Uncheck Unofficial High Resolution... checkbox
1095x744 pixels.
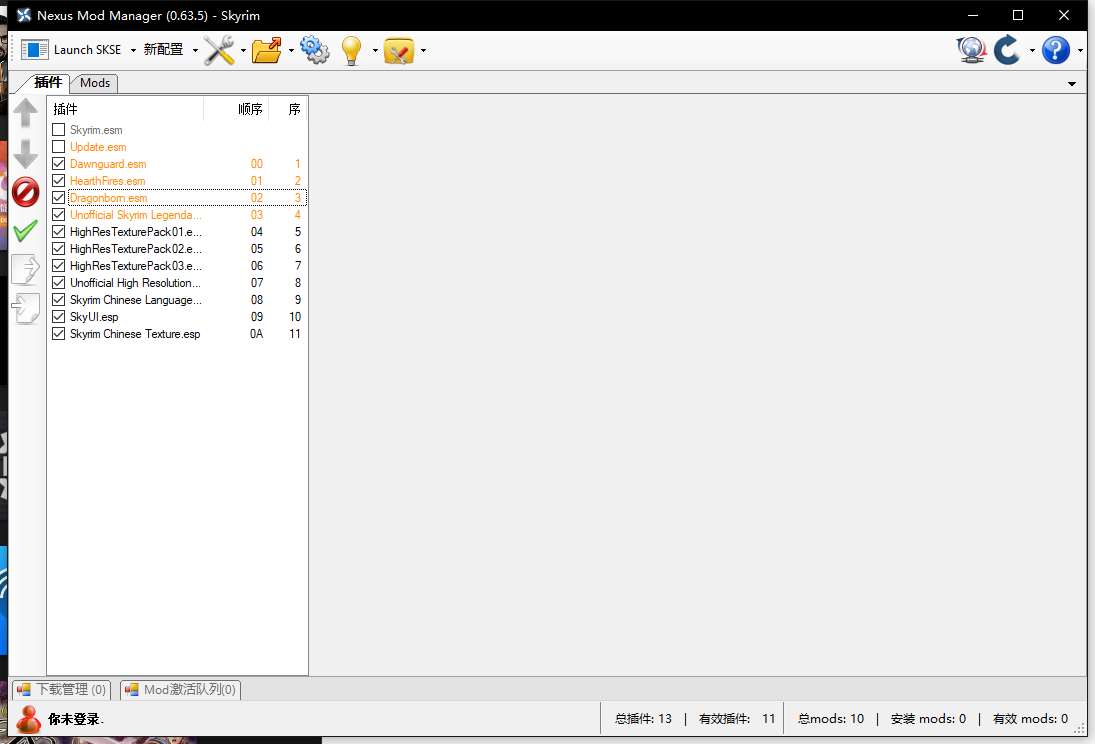[x=59, y=283]
